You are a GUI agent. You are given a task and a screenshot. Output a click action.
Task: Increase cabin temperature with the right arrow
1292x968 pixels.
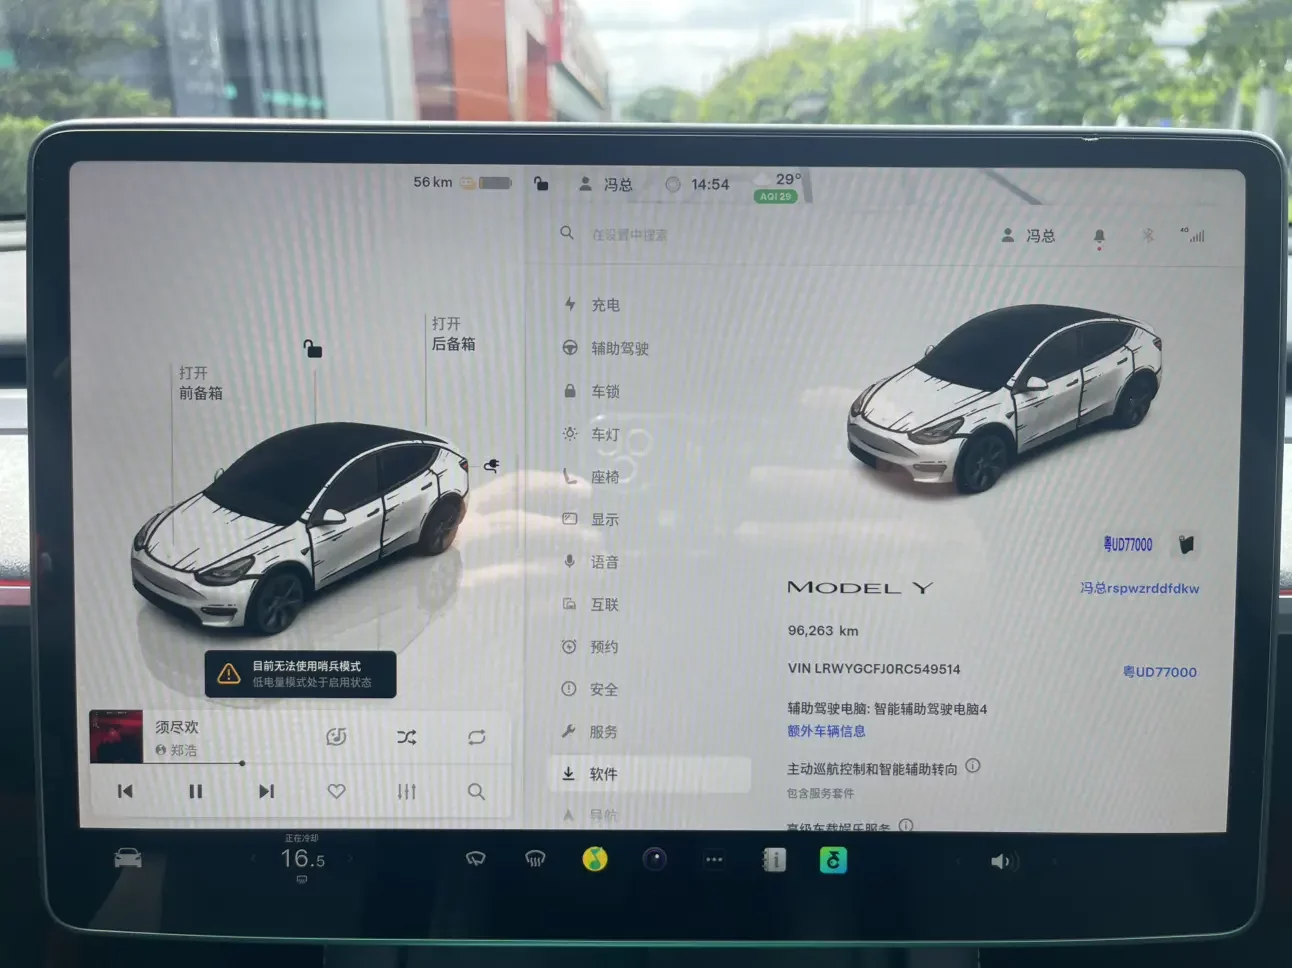pyautogui.click(x=349, y=858)
